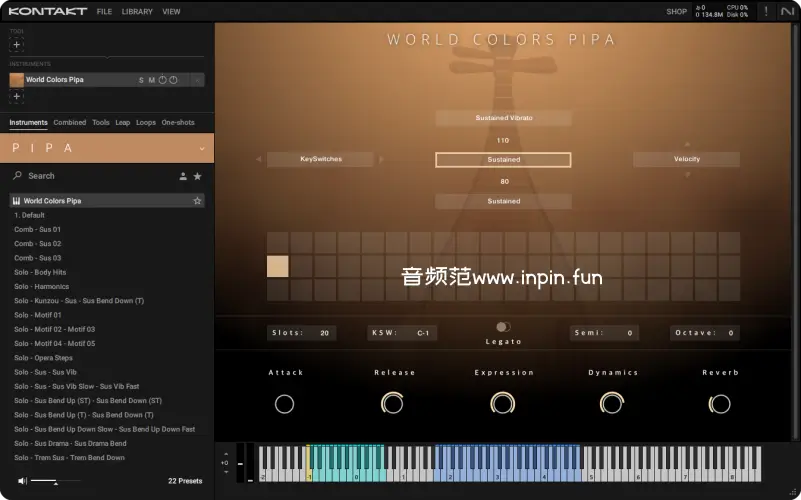Viewport: 801px width, 500px height.
Task: Open the LIBRARY menu
Action: point(137,11)
